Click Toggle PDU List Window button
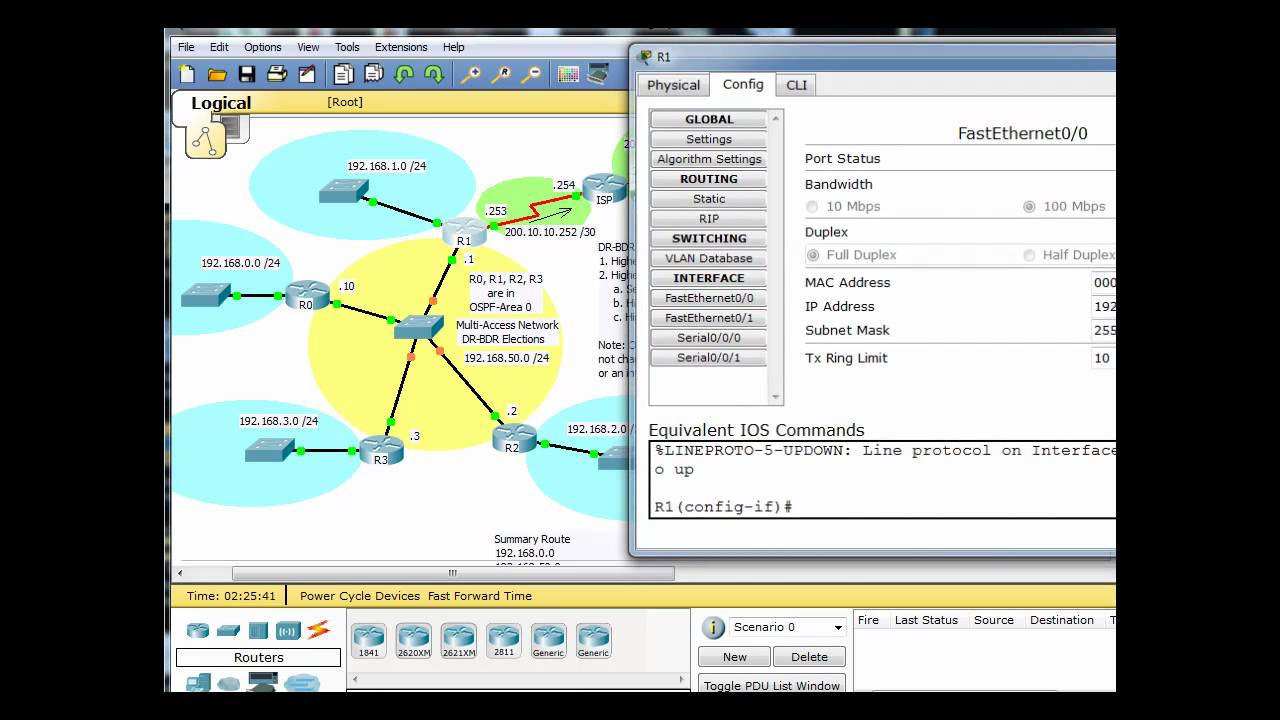The width and height of the screenshot is (1280, 720). pyautogui.click(x=772, y=684)
